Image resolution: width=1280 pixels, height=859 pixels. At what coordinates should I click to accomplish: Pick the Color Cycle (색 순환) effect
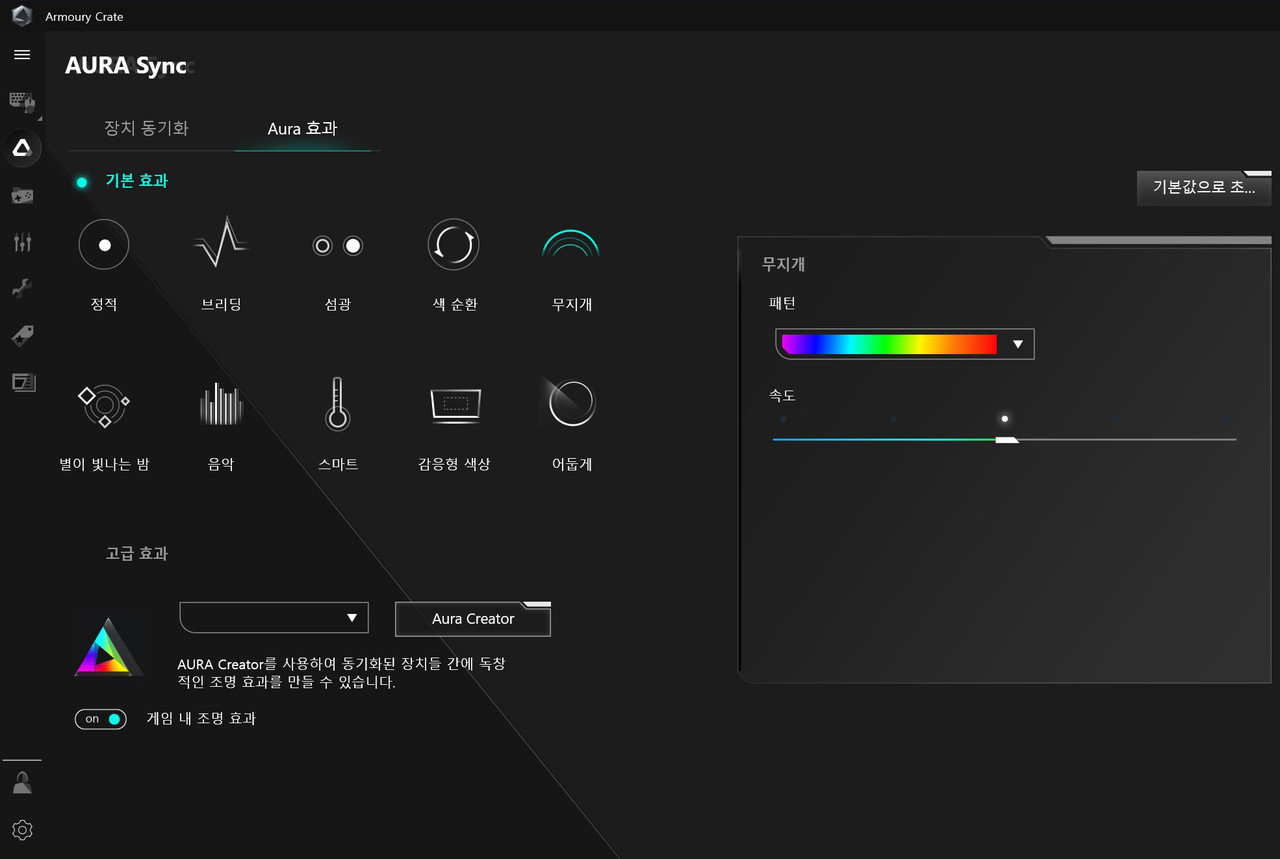(x=453, y=245)
